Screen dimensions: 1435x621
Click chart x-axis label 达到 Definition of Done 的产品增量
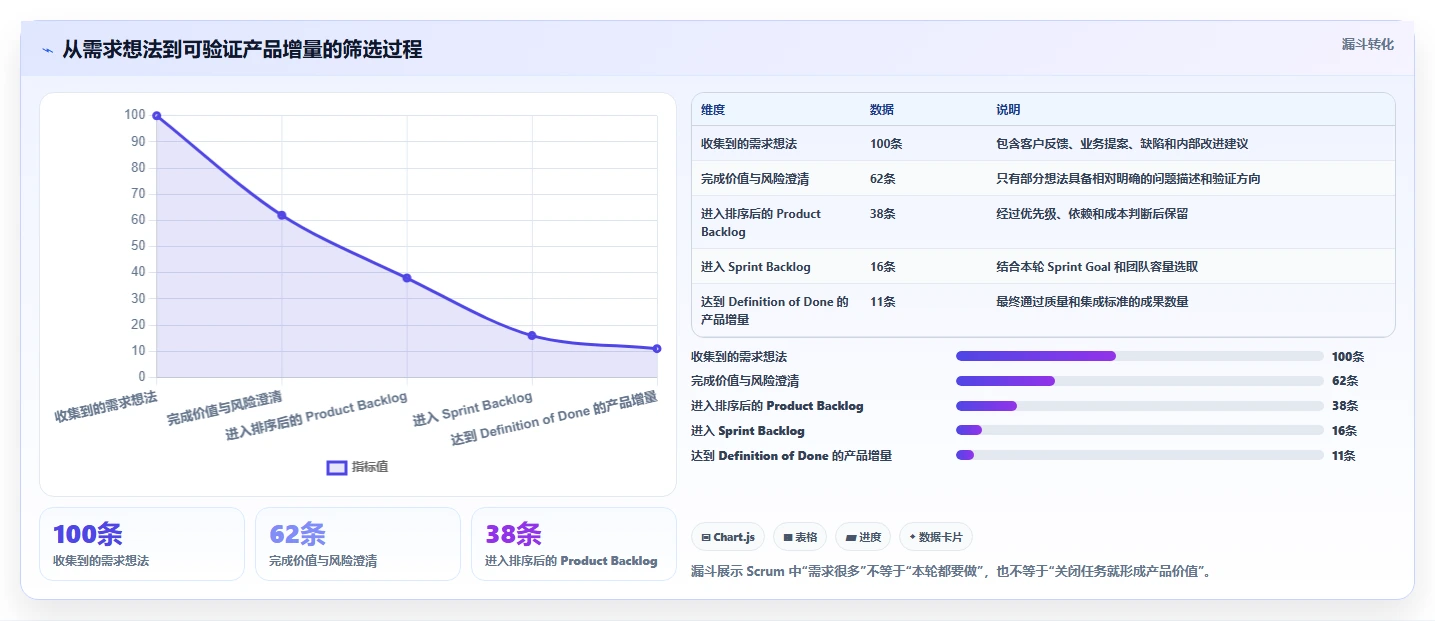[555, 418]
